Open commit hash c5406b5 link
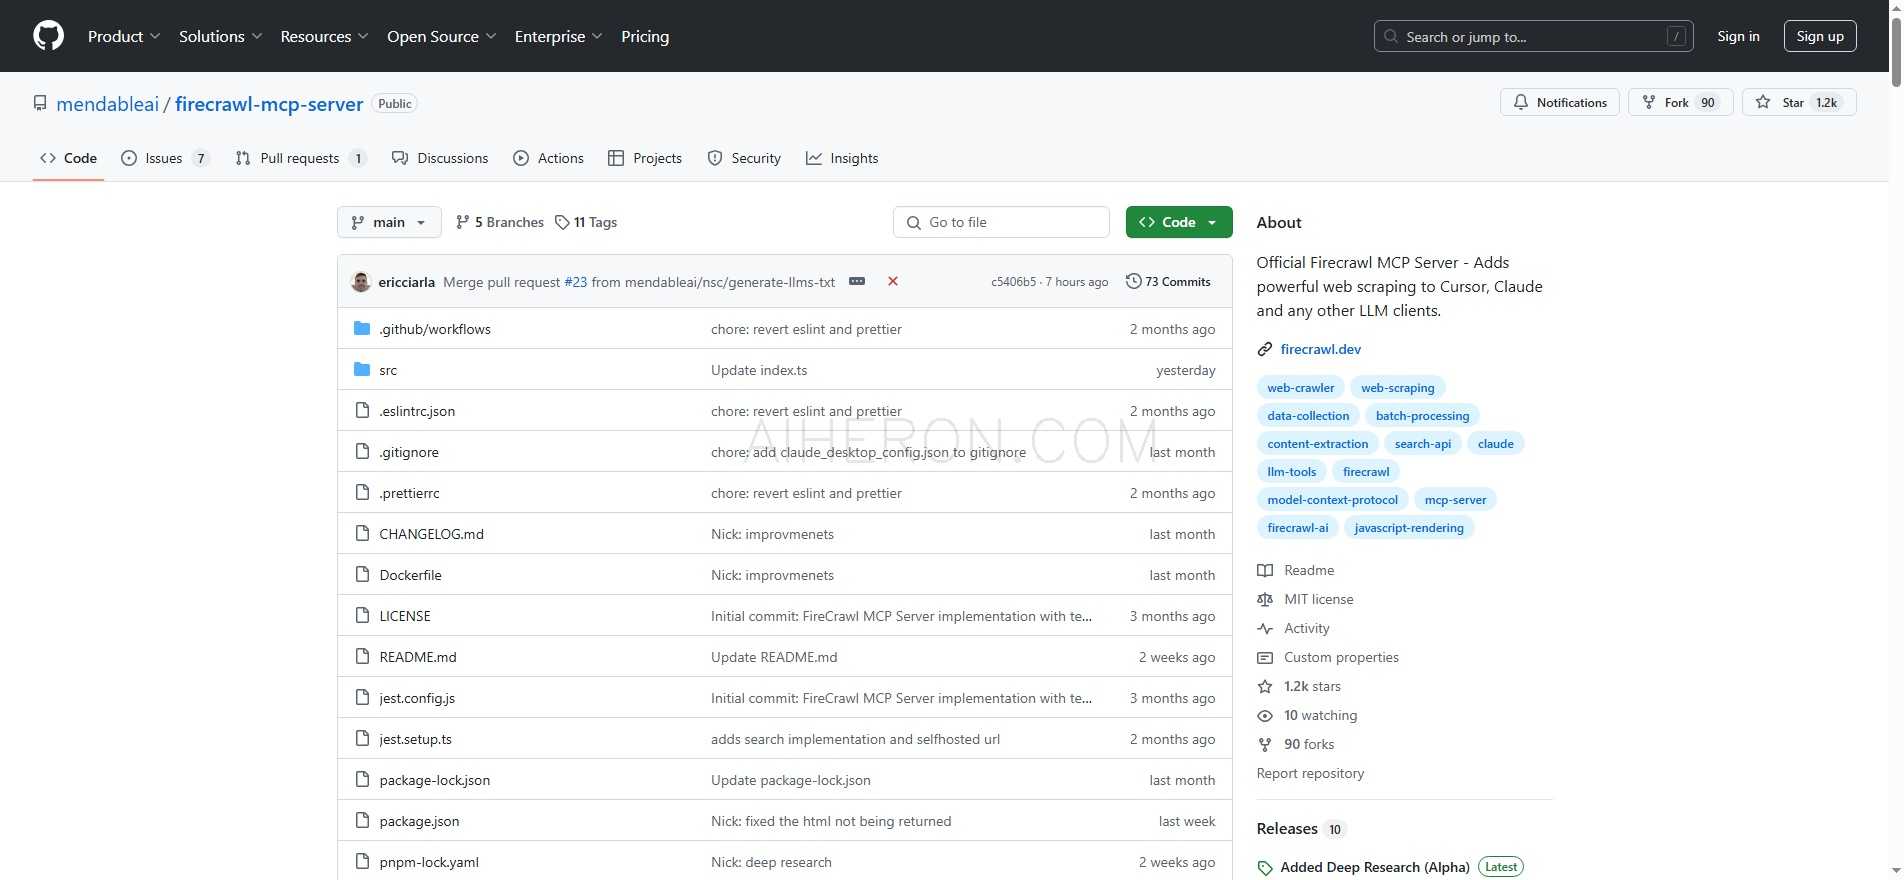Viewport: 1904px width, 880px height. (x=1013, y=282)
